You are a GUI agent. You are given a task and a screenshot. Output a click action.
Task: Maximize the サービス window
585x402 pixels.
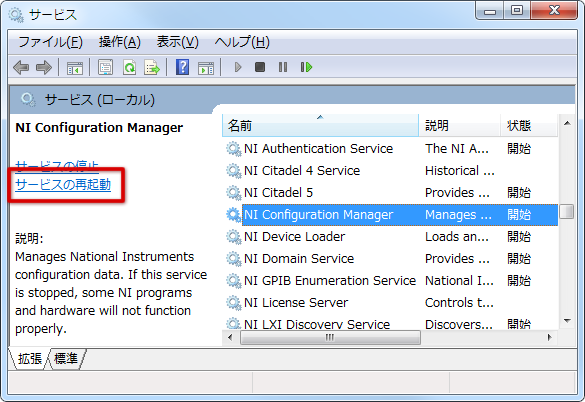[517, 11]
